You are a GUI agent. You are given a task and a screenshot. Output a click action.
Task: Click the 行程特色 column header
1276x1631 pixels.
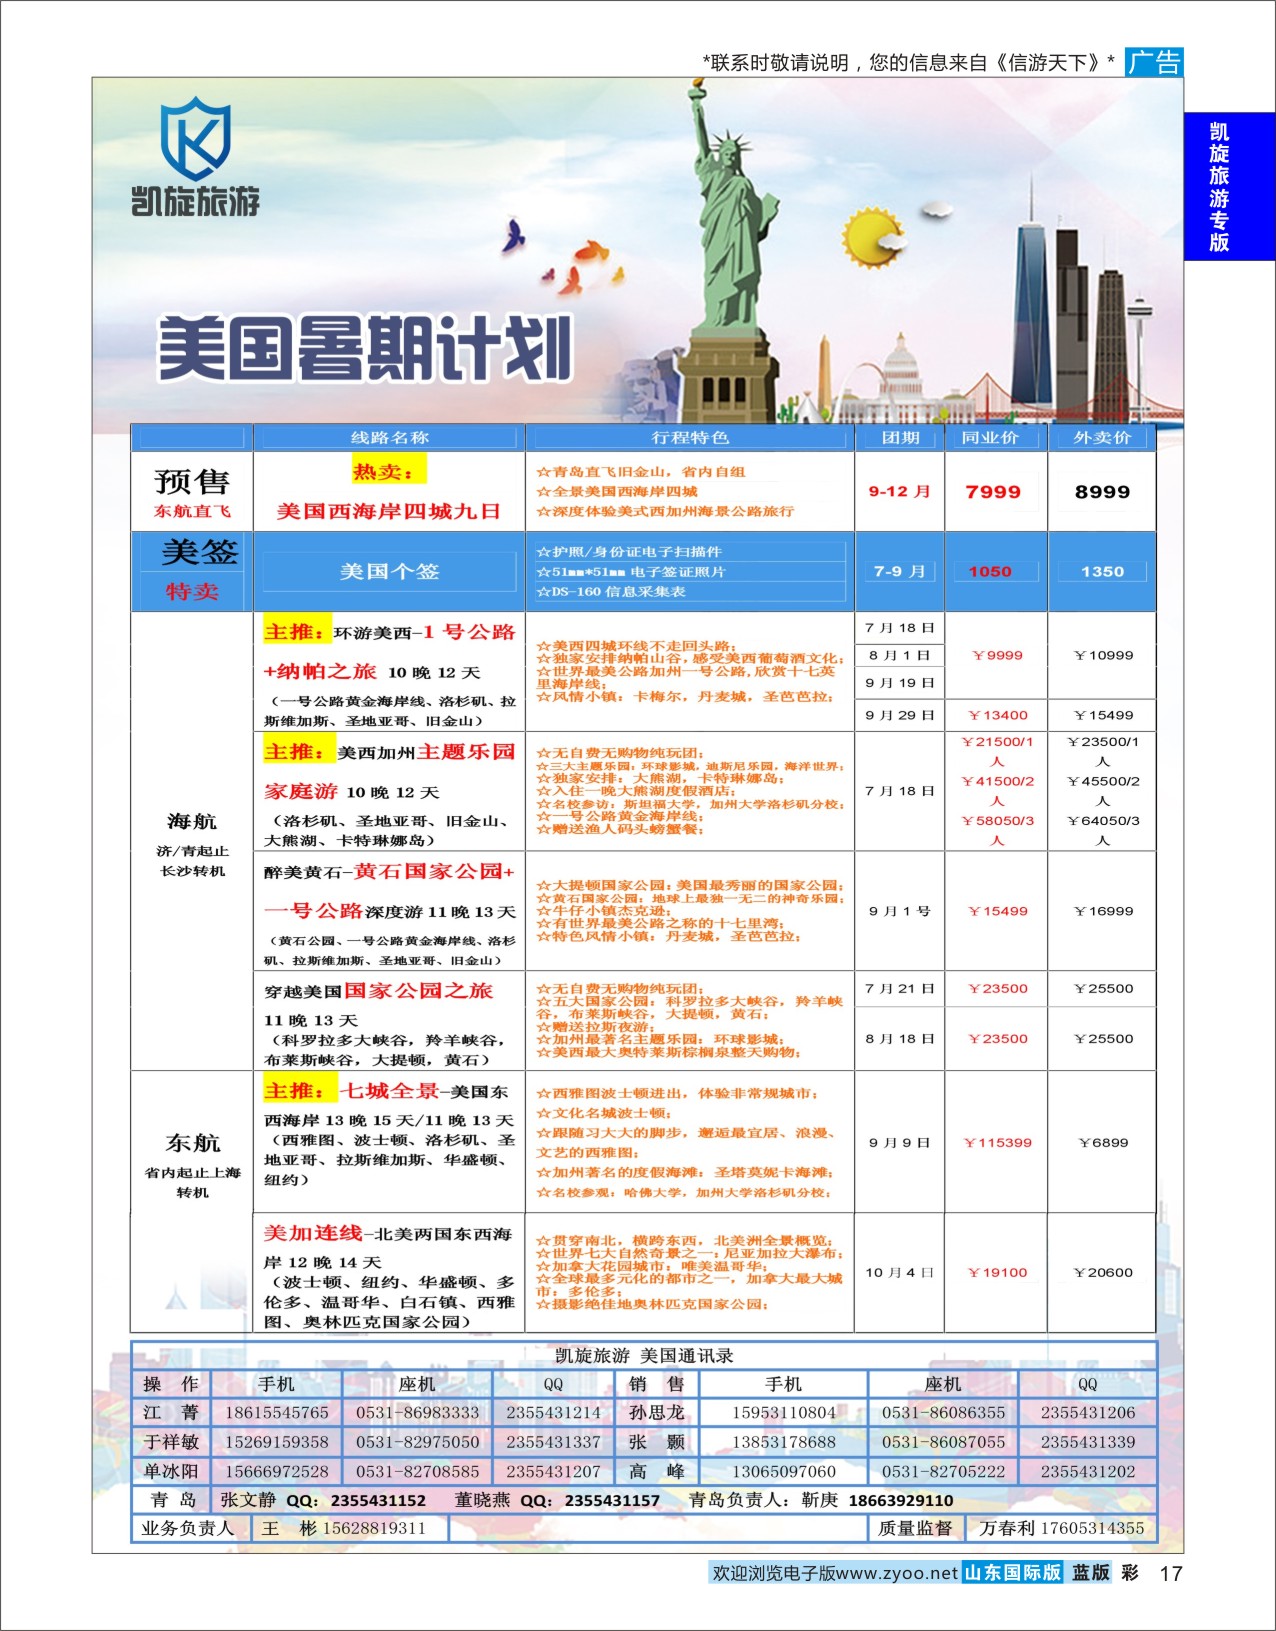point(690,437)
